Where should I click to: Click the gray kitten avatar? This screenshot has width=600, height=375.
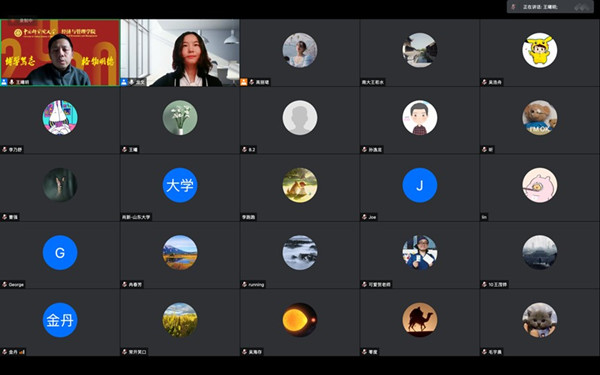pyautogui.click(x=540, y=320)
